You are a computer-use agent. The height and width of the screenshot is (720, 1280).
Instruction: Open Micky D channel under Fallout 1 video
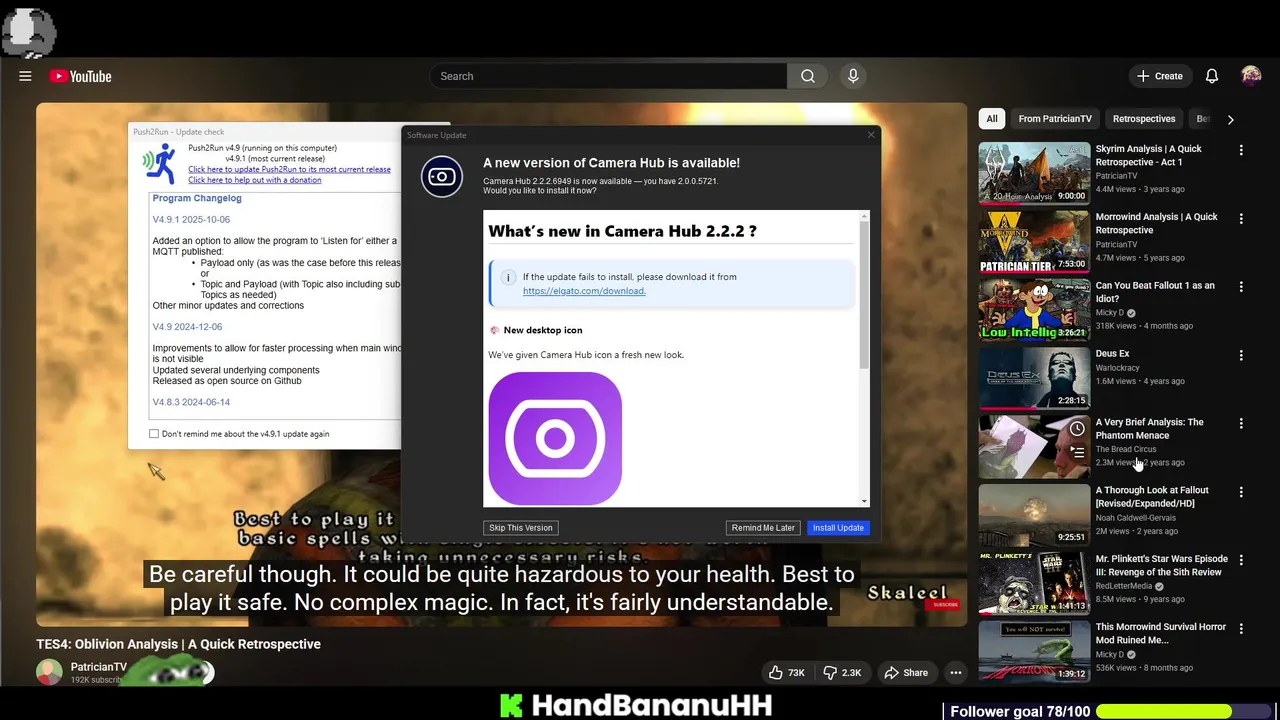1109,313
